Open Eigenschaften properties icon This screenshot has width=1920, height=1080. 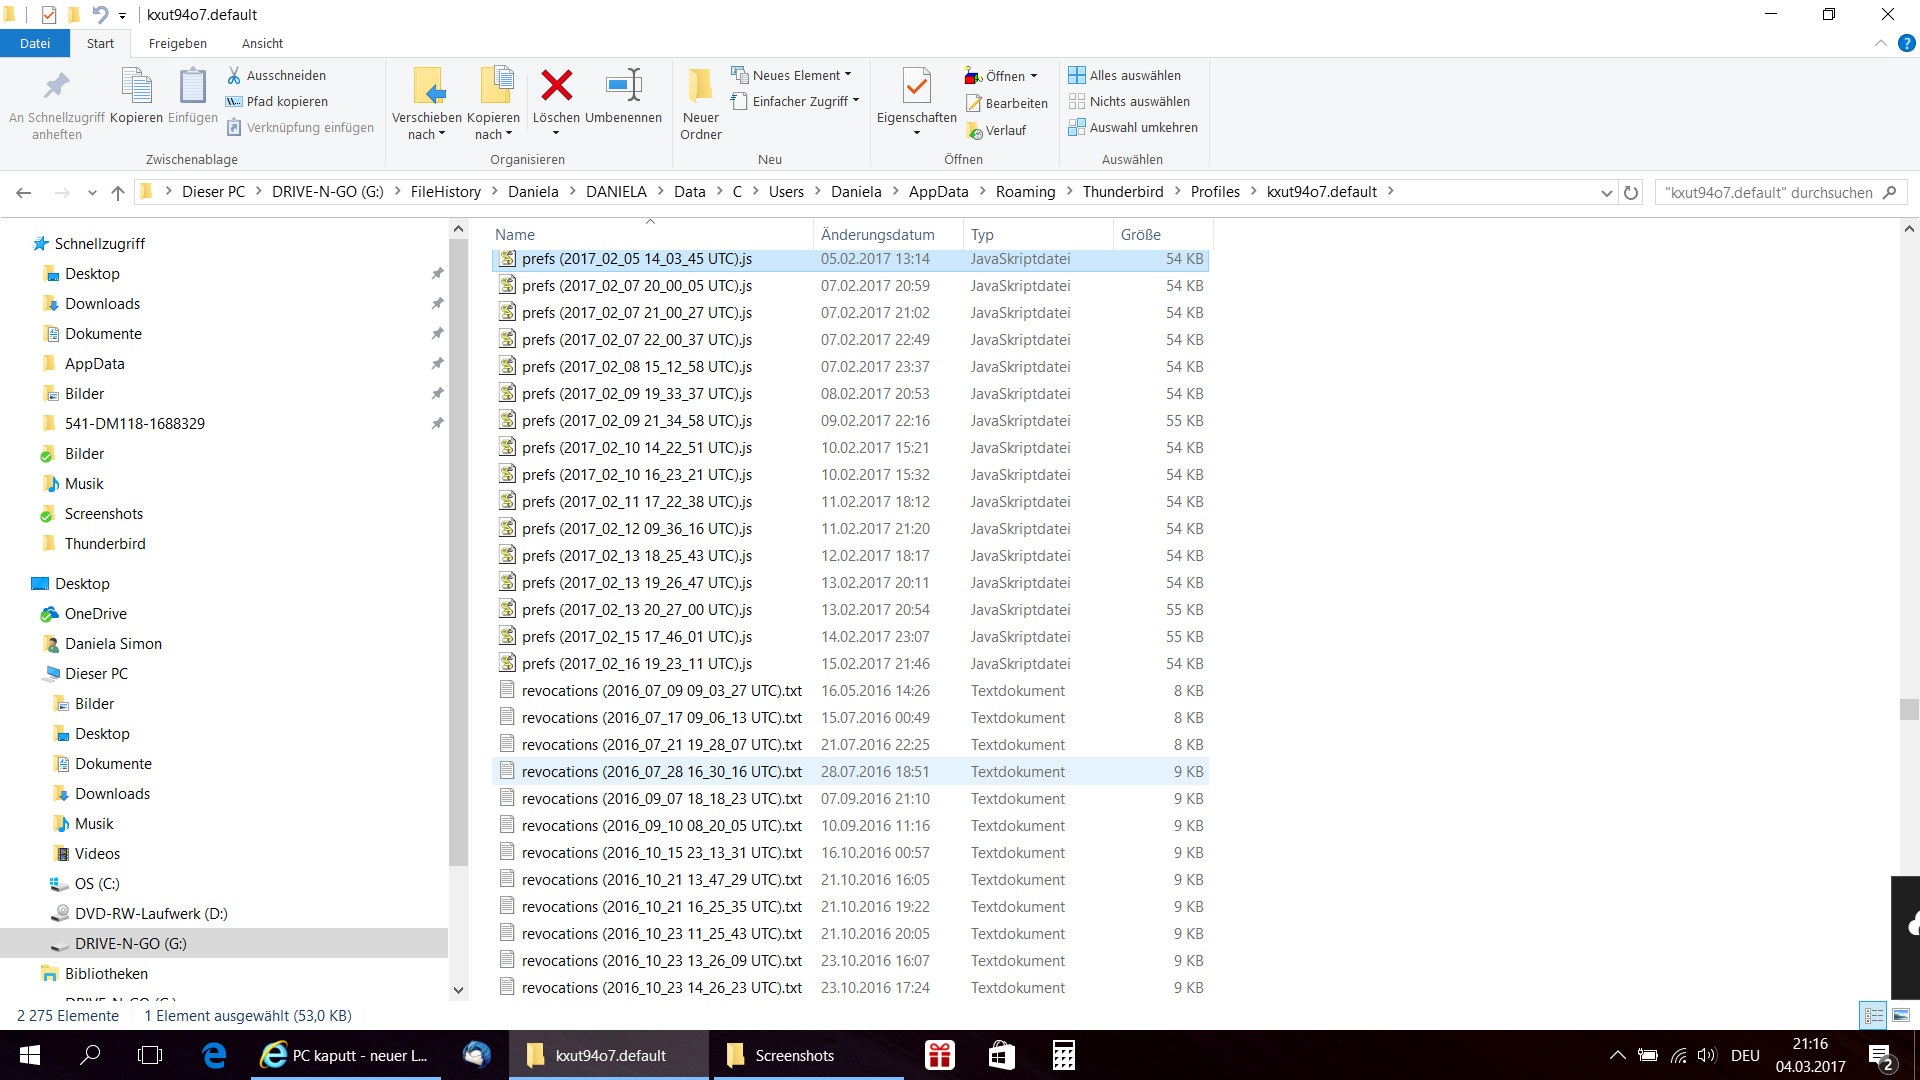click(x=916, y=87)
